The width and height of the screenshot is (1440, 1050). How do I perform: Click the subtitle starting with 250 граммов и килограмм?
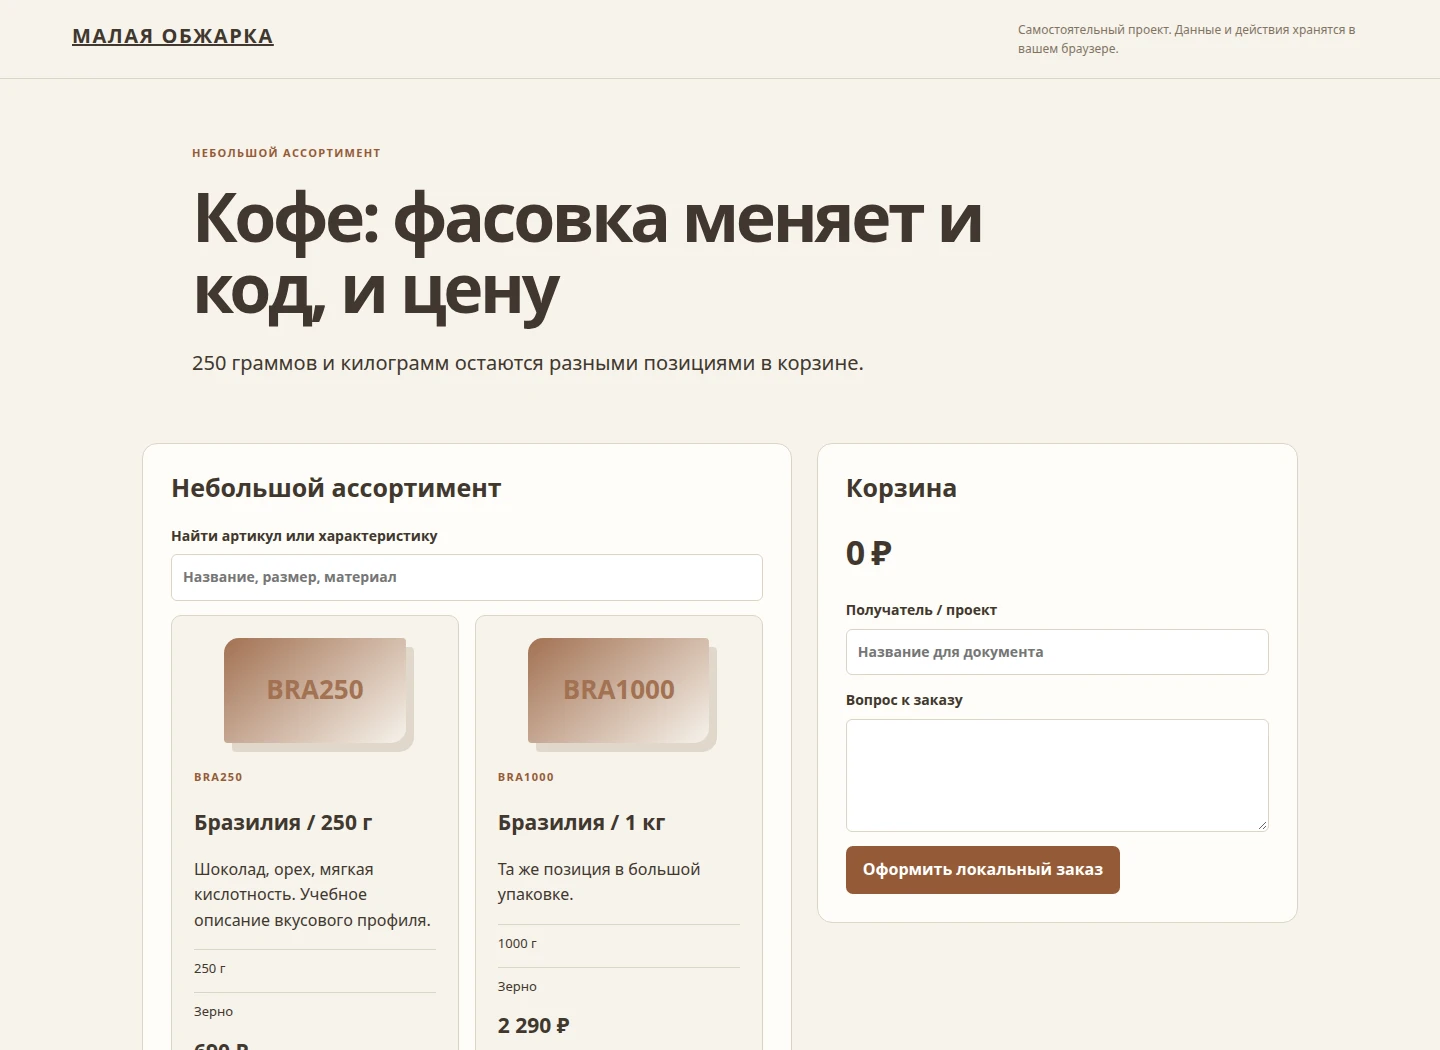tap(528, 363)
